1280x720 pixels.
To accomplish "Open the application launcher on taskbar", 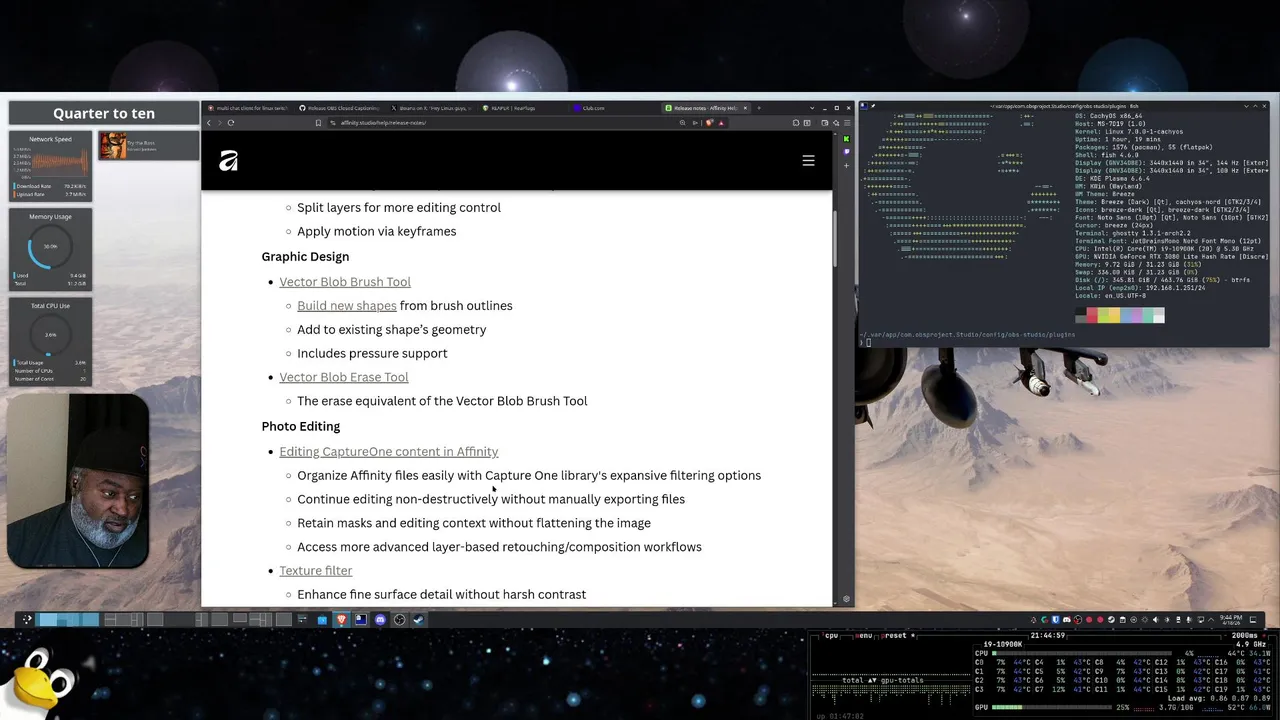I will (27, 619).
